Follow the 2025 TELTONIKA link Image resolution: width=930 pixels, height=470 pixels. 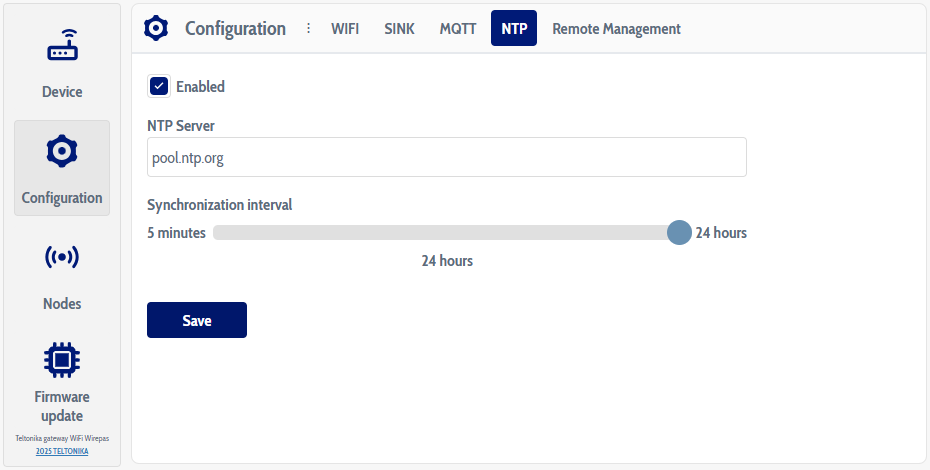[62, 451]
